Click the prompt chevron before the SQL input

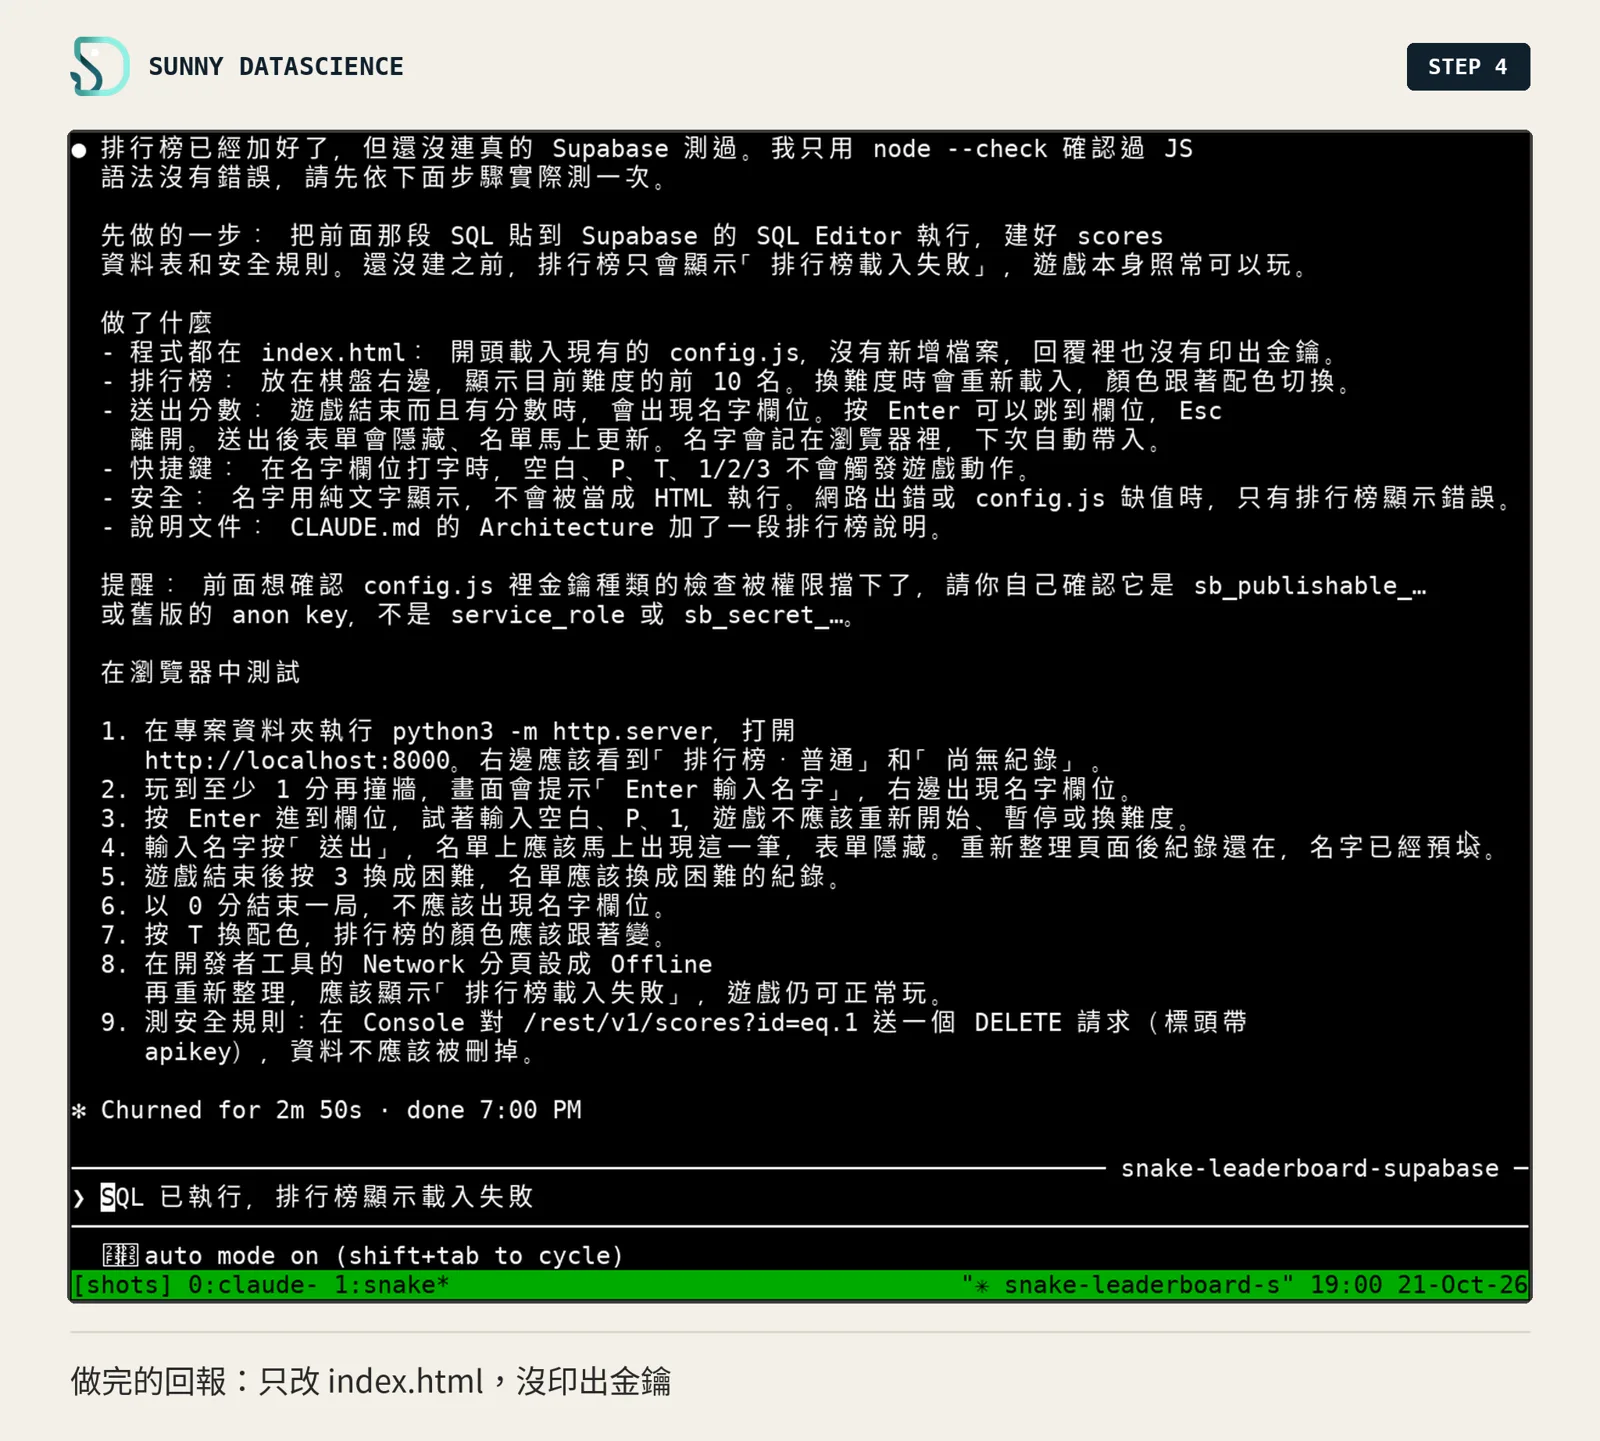[x=79, y=1197]
